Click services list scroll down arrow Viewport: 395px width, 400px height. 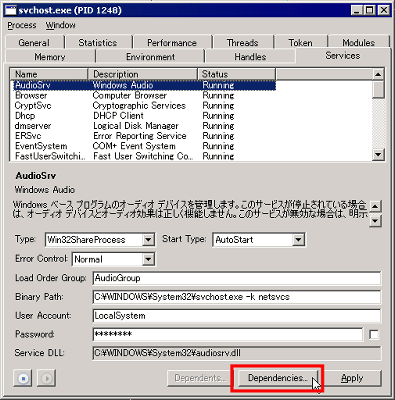378,155
